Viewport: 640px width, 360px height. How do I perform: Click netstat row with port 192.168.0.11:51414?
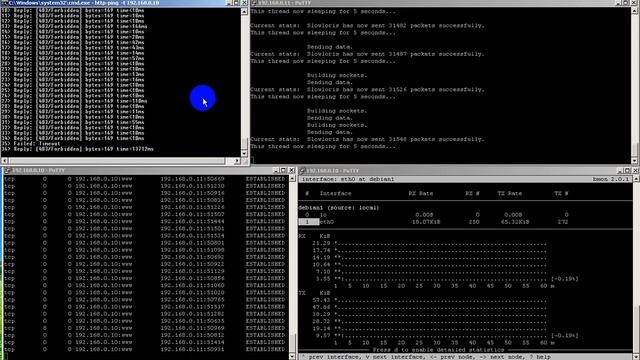pos(144,342)
